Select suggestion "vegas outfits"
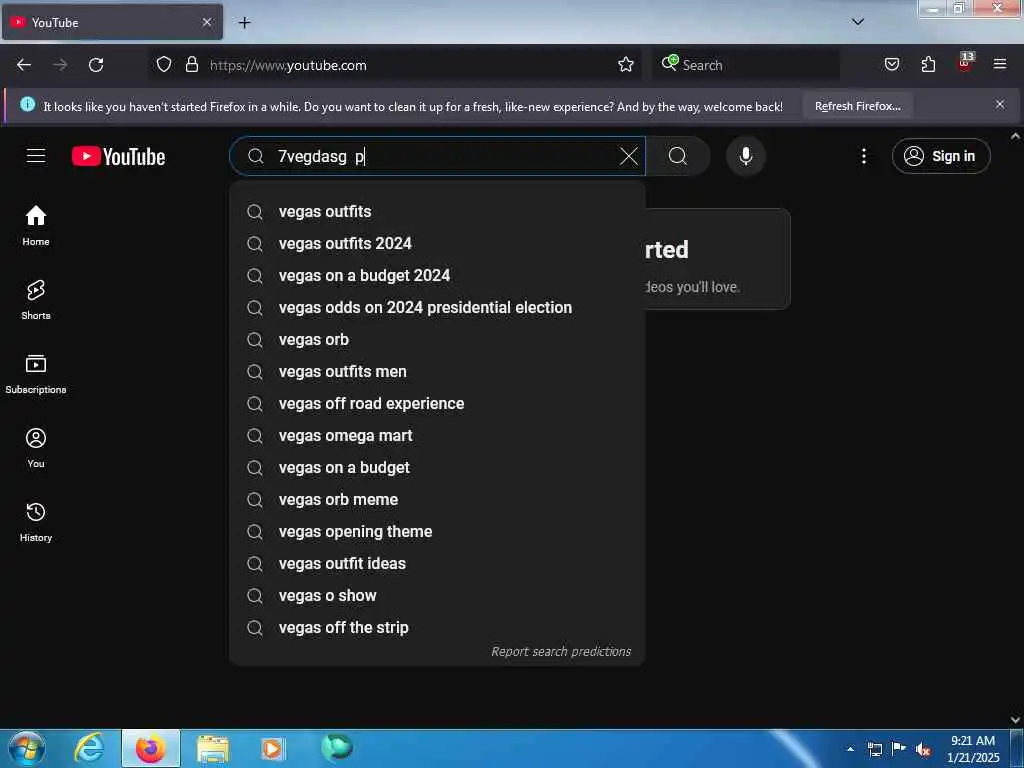 (437, 212)
